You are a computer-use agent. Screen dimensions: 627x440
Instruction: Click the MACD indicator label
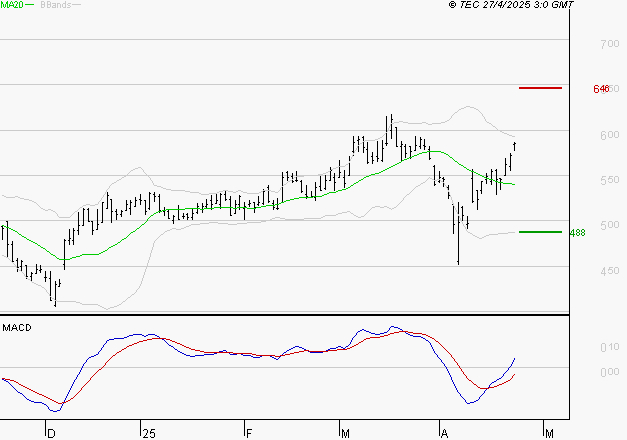pos(17,327)
